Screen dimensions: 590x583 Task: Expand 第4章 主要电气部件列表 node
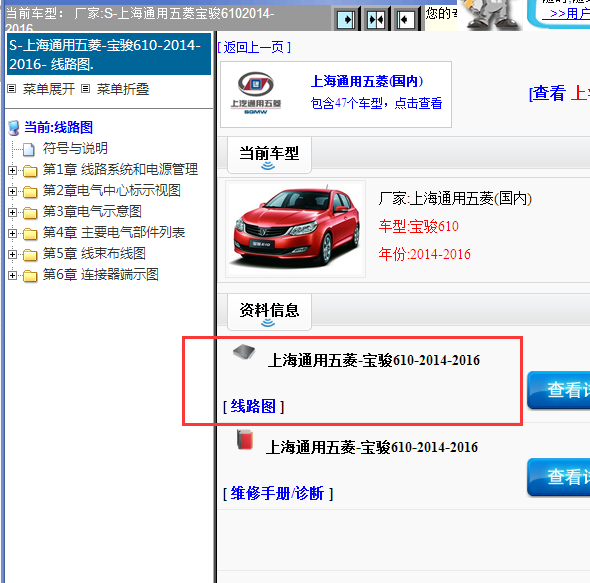pos(12,234)
